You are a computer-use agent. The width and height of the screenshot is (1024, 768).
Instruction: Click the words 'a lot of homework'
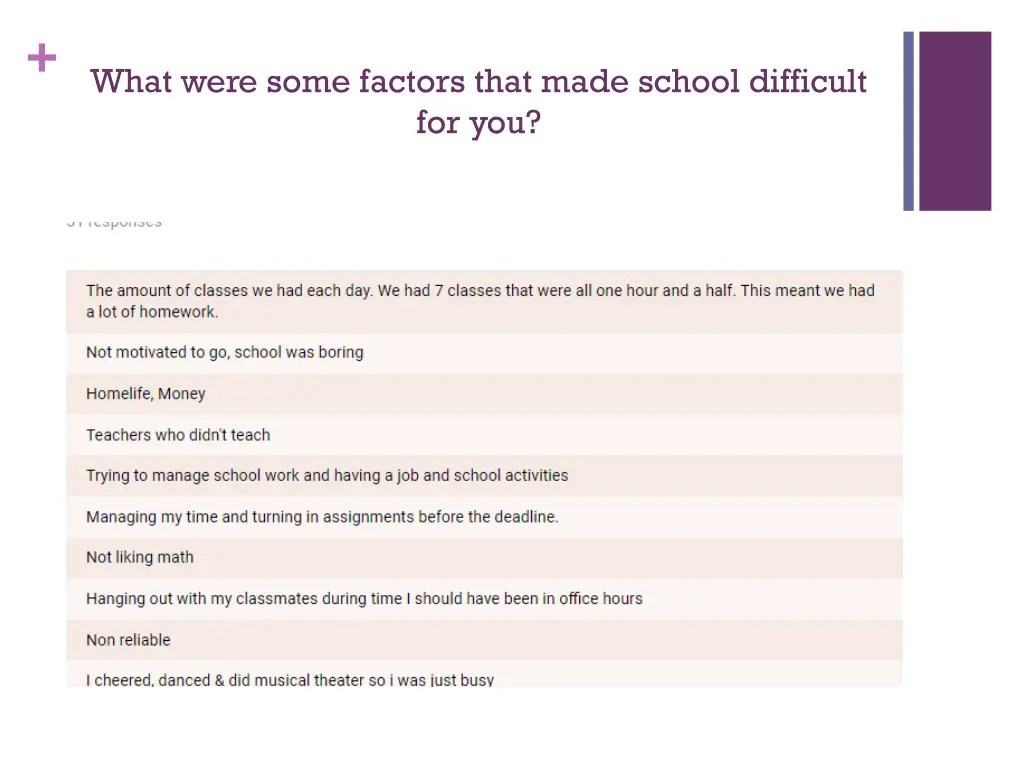pyautogui.click(x=152, y=312)
